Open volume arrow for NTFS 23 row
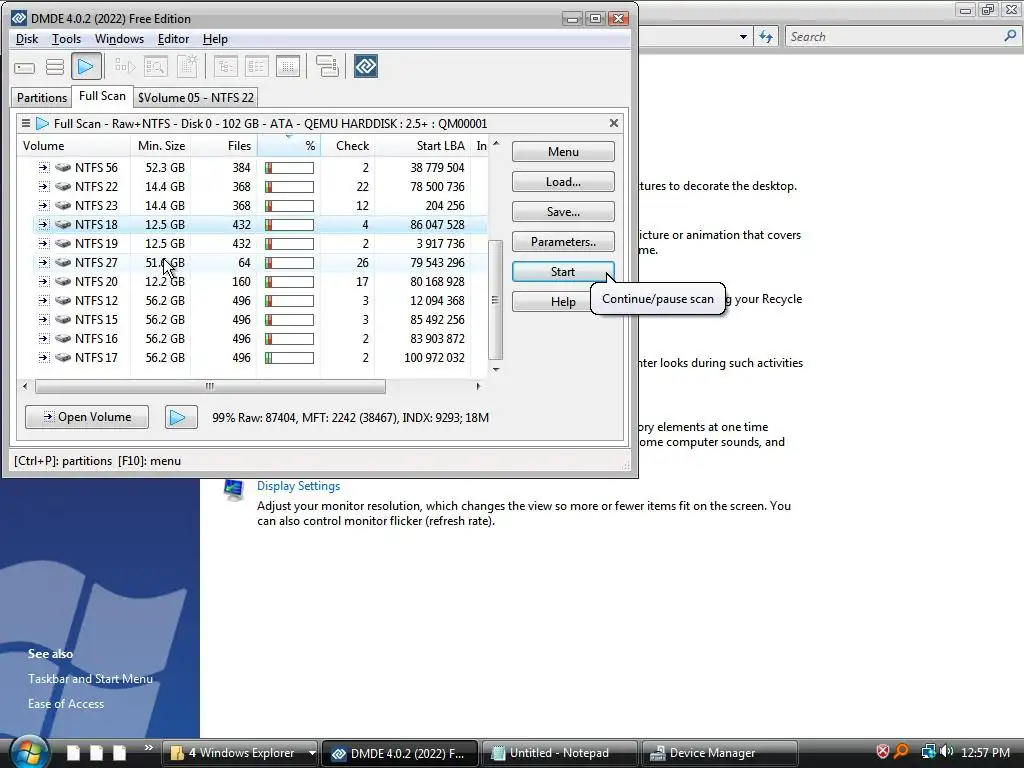Image resolution: width=1024 pixels, height=768 pixels. (43, 206)
